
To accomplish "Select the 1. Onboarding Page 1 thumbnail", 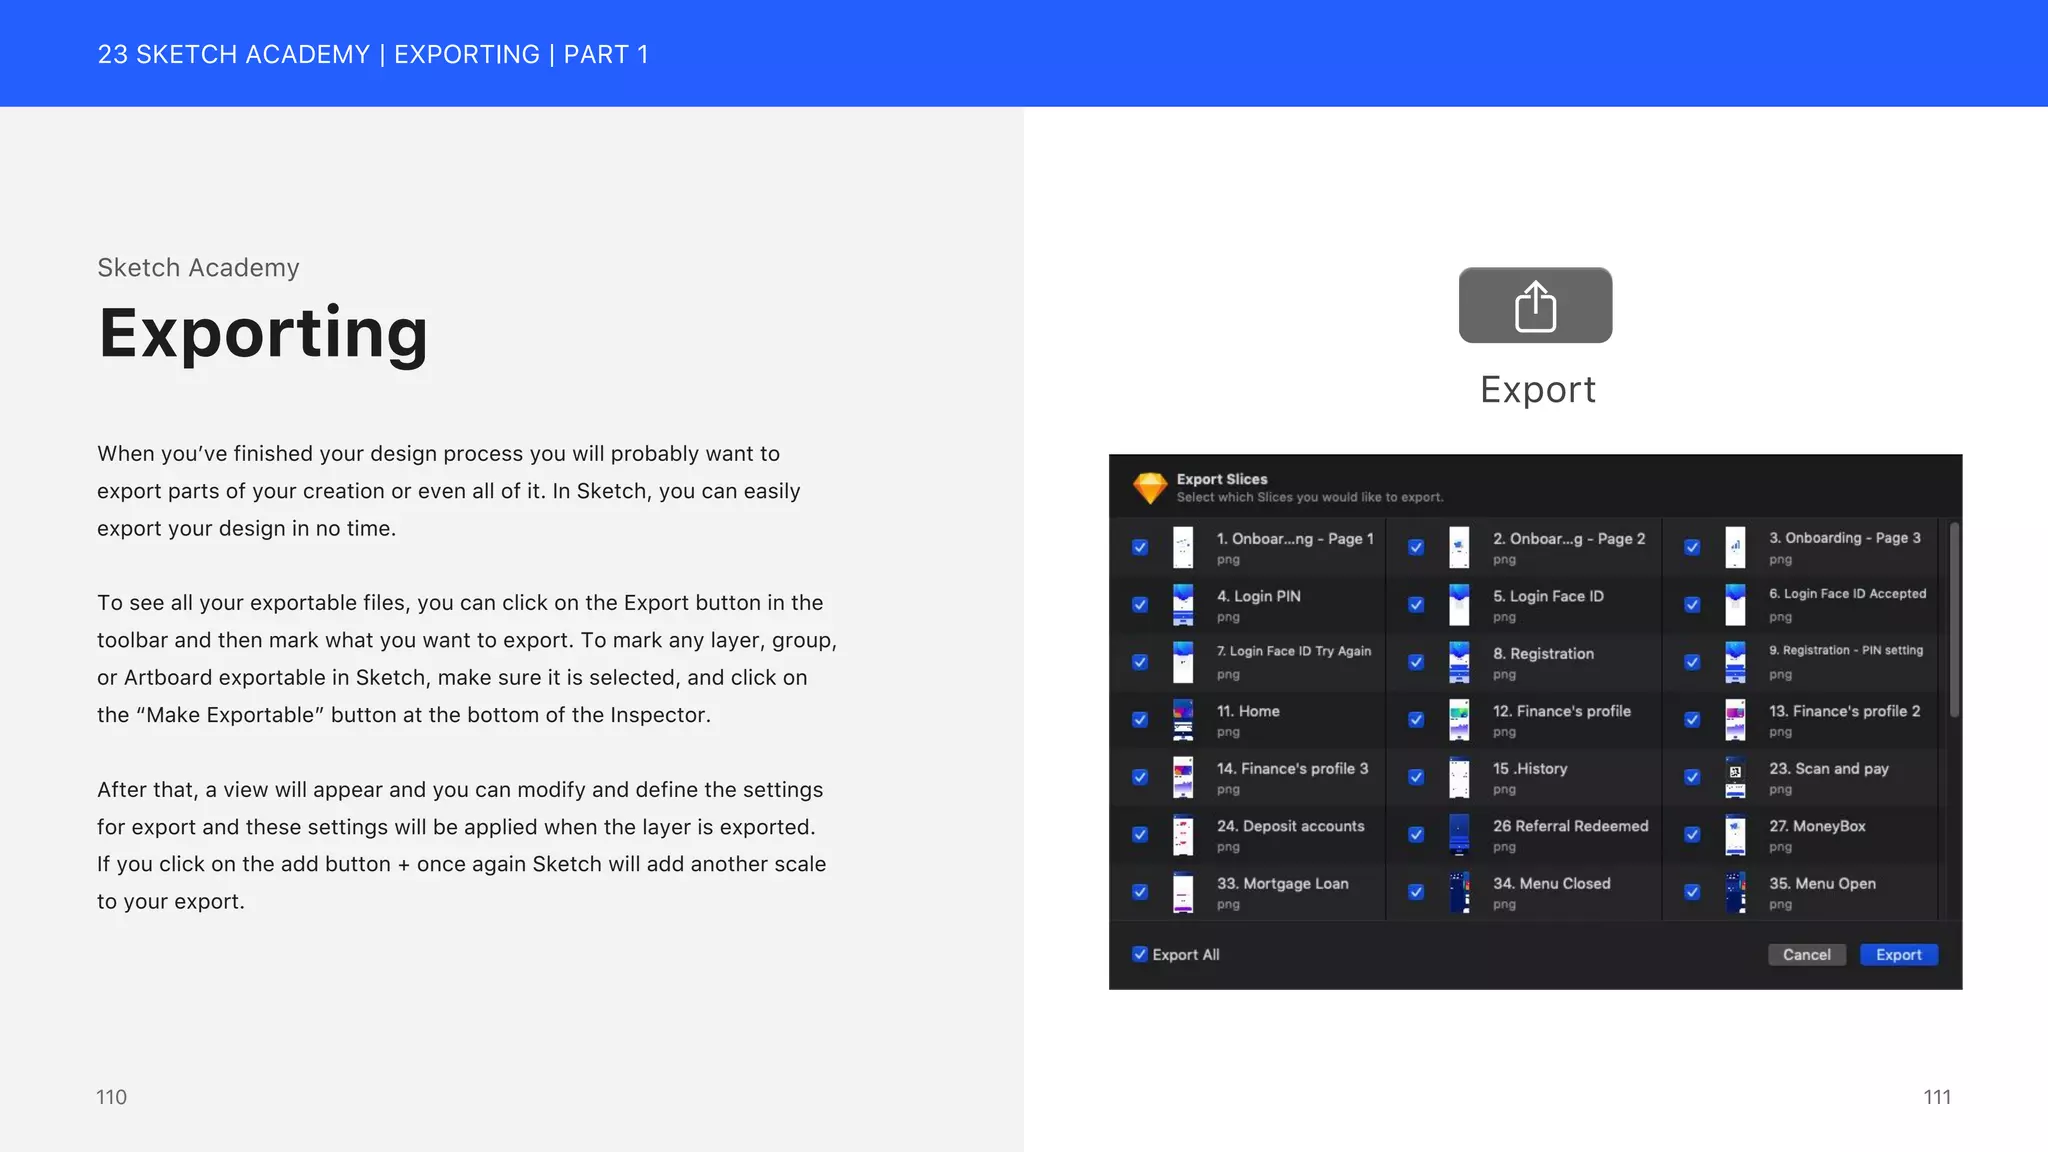I will pyautogui.click(x=1183, y=547).
